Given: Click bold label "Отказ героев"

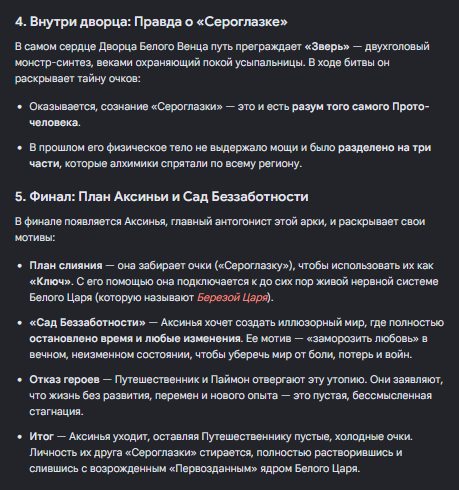Looking at the screenshot, I should click(64, 380).
